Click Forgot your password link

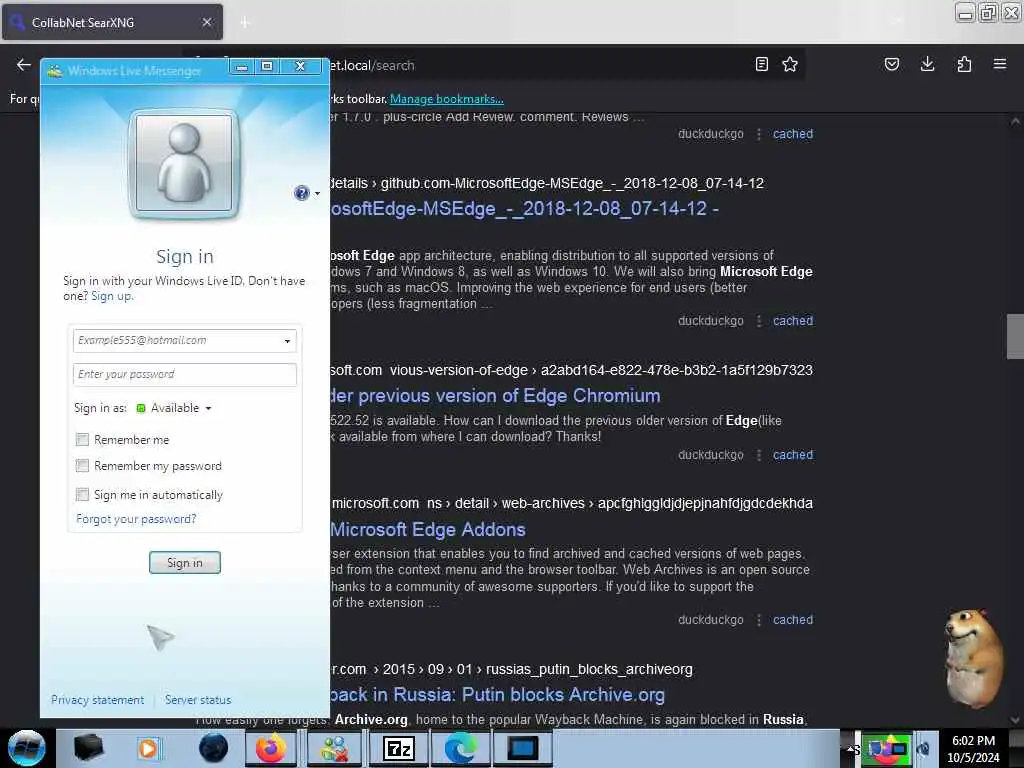[136, 519]
